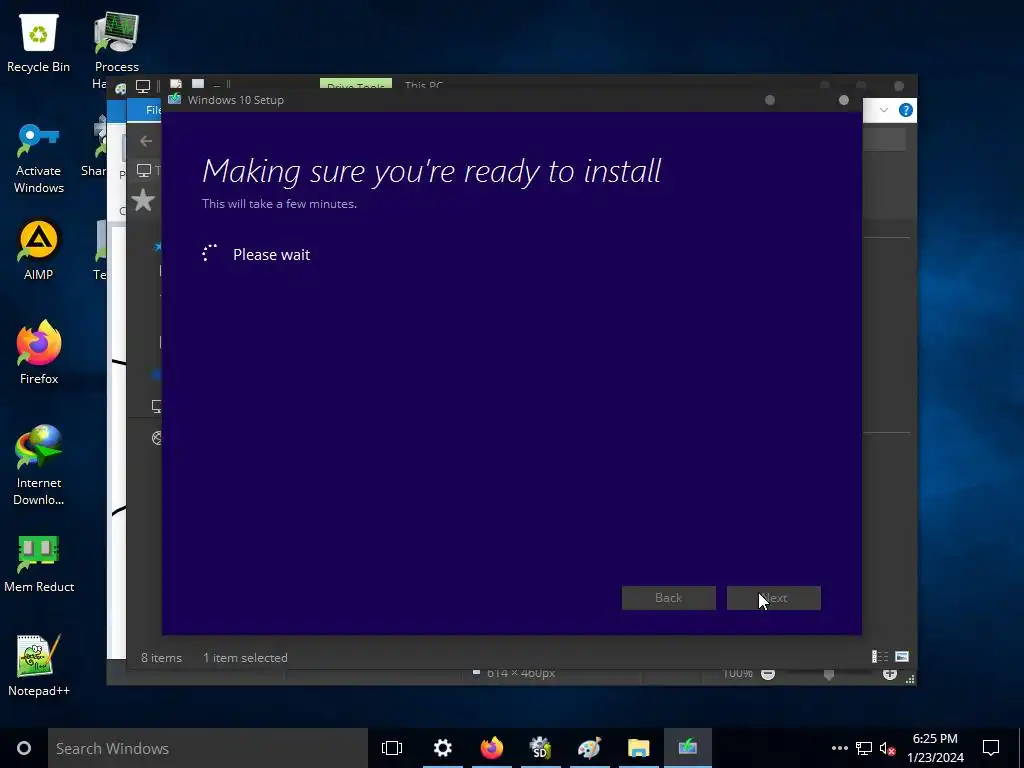Click the 'Please wait' text in Setup
Viewport: 1024px width, 768px height.
click(x=272, y=255)
